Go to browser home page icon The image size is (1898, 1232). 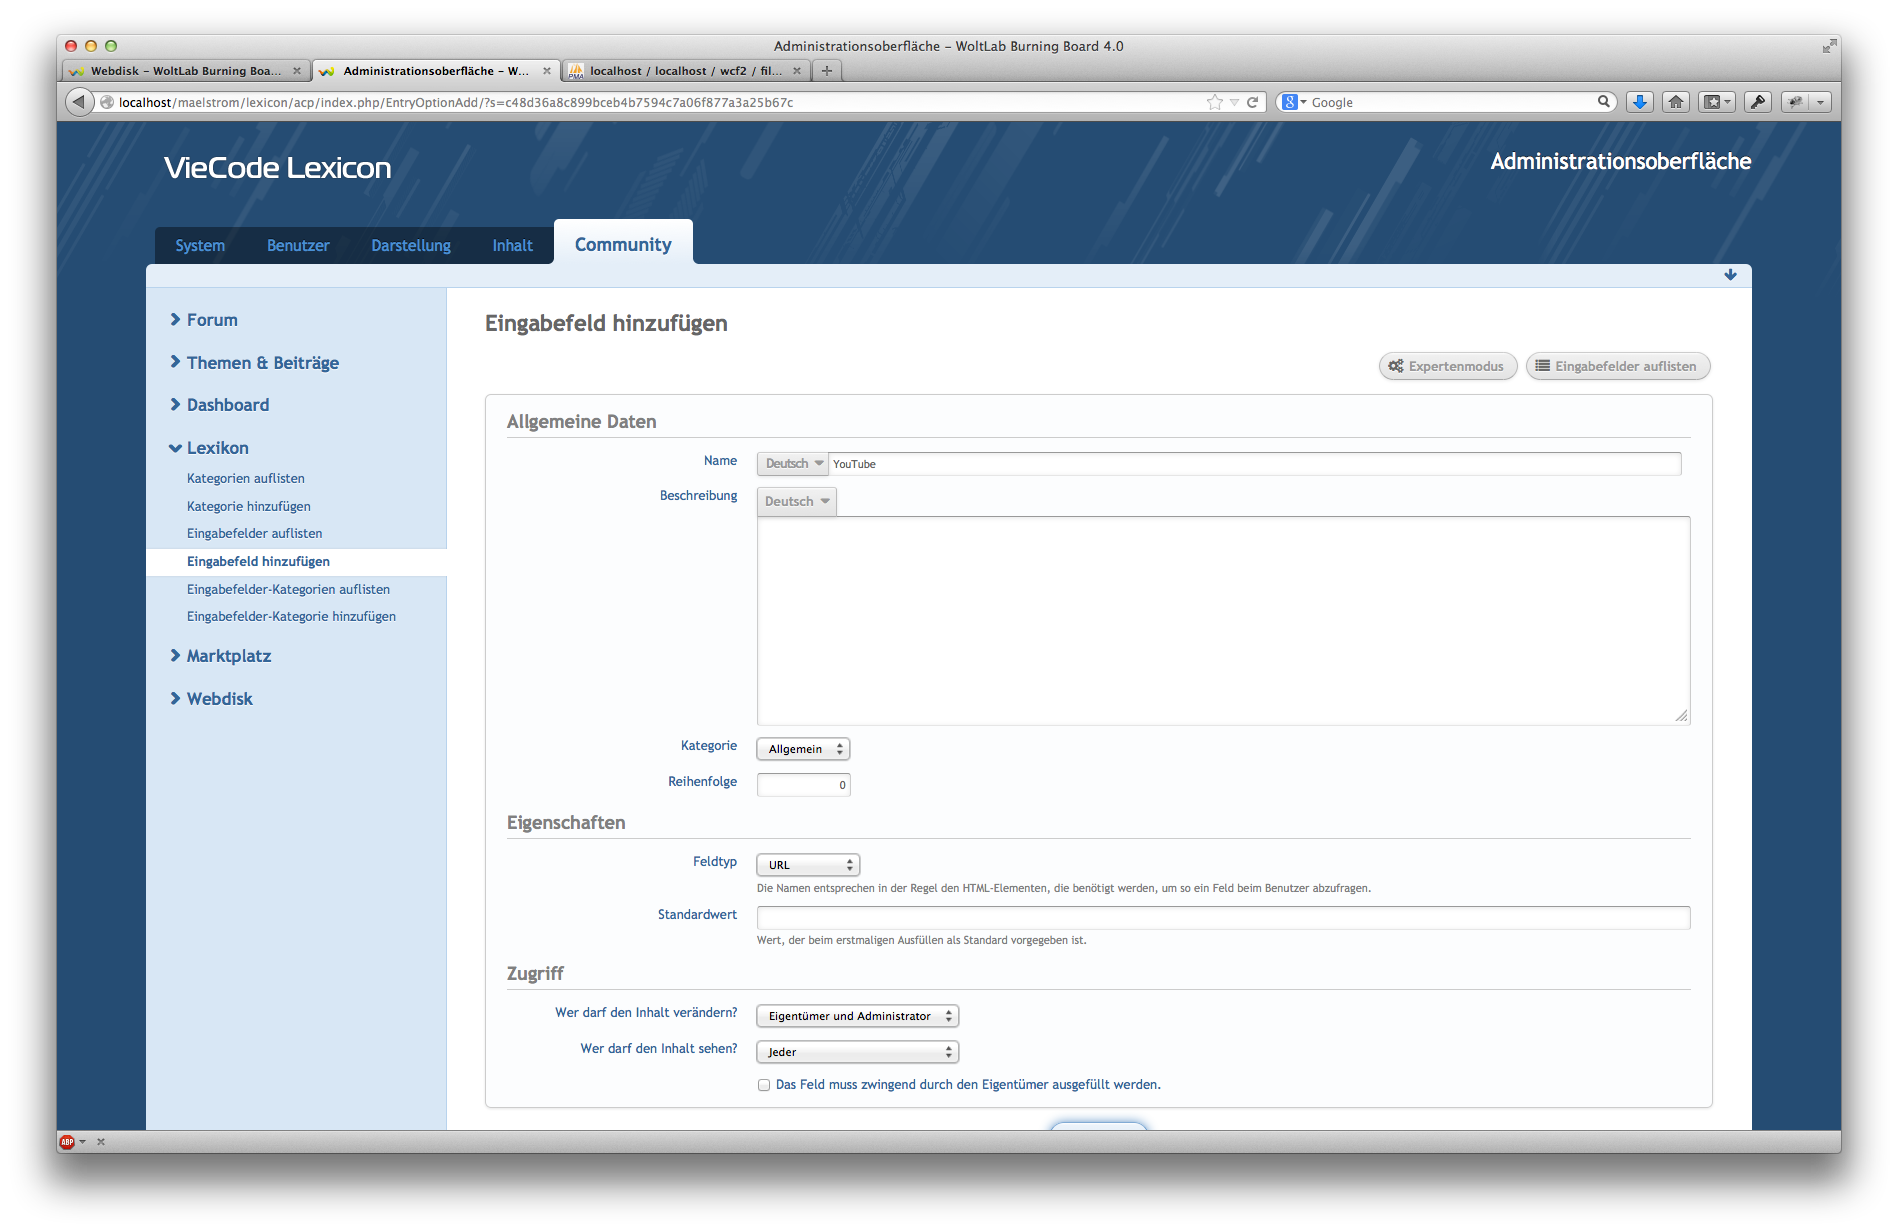(x=1676, y=102)
